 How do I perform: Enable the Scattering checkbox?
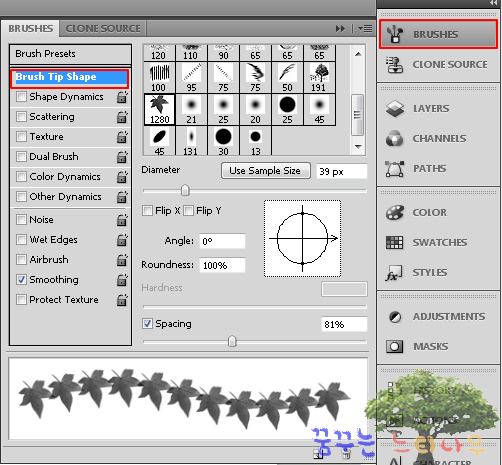point(21,117)
